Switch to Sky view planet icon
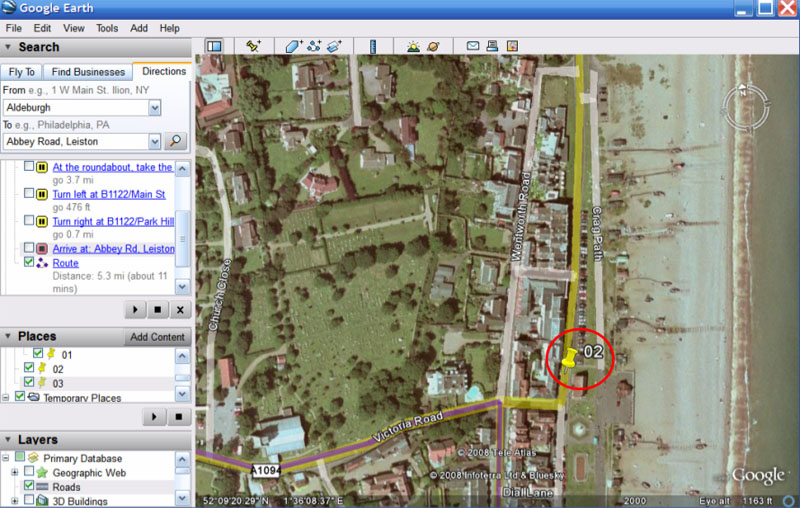The image size is (800, 508). (433, 46)
